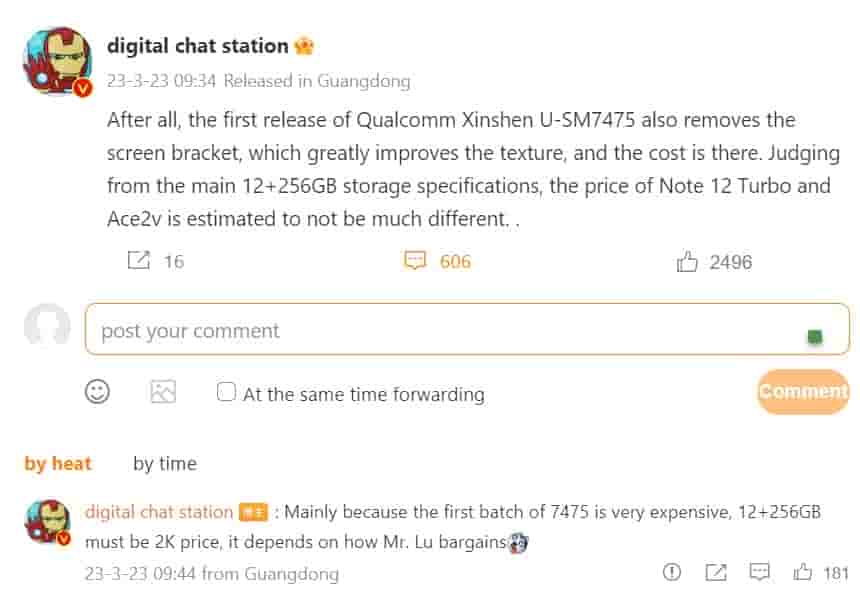The height and width of the screenshot is (598, 860).
Task: Report the reply via exclamation icon
Action: click(672, 572)
